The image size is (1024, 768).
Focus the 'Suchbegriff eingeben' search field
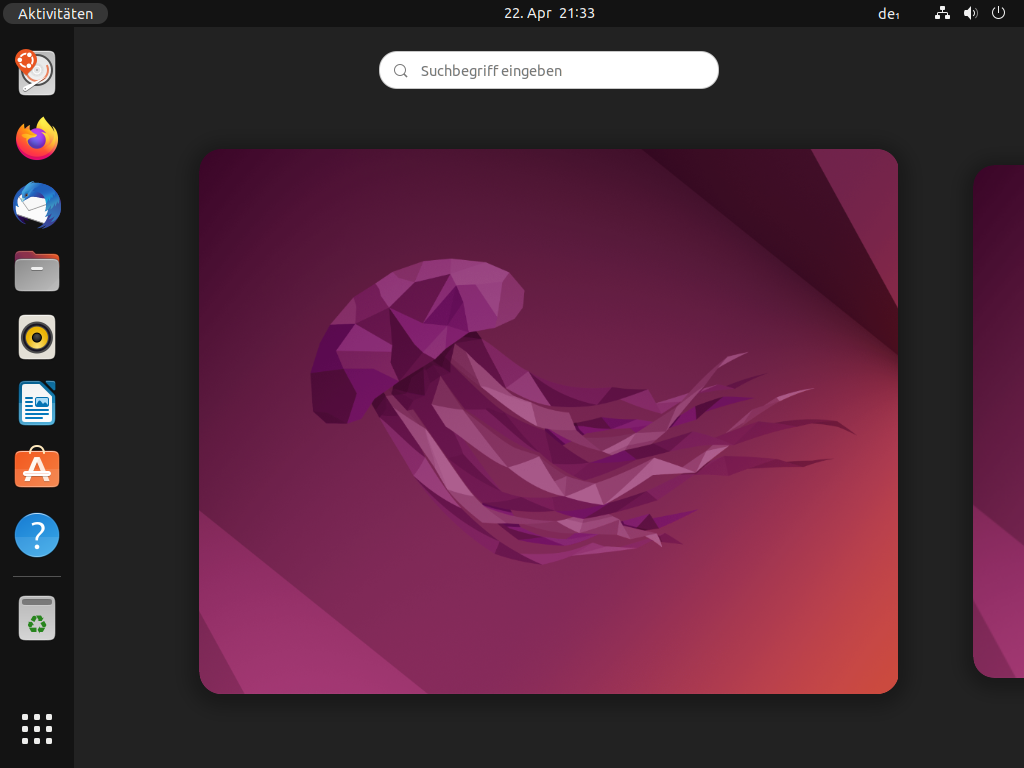pyautogui.click(x=549, y=70)
